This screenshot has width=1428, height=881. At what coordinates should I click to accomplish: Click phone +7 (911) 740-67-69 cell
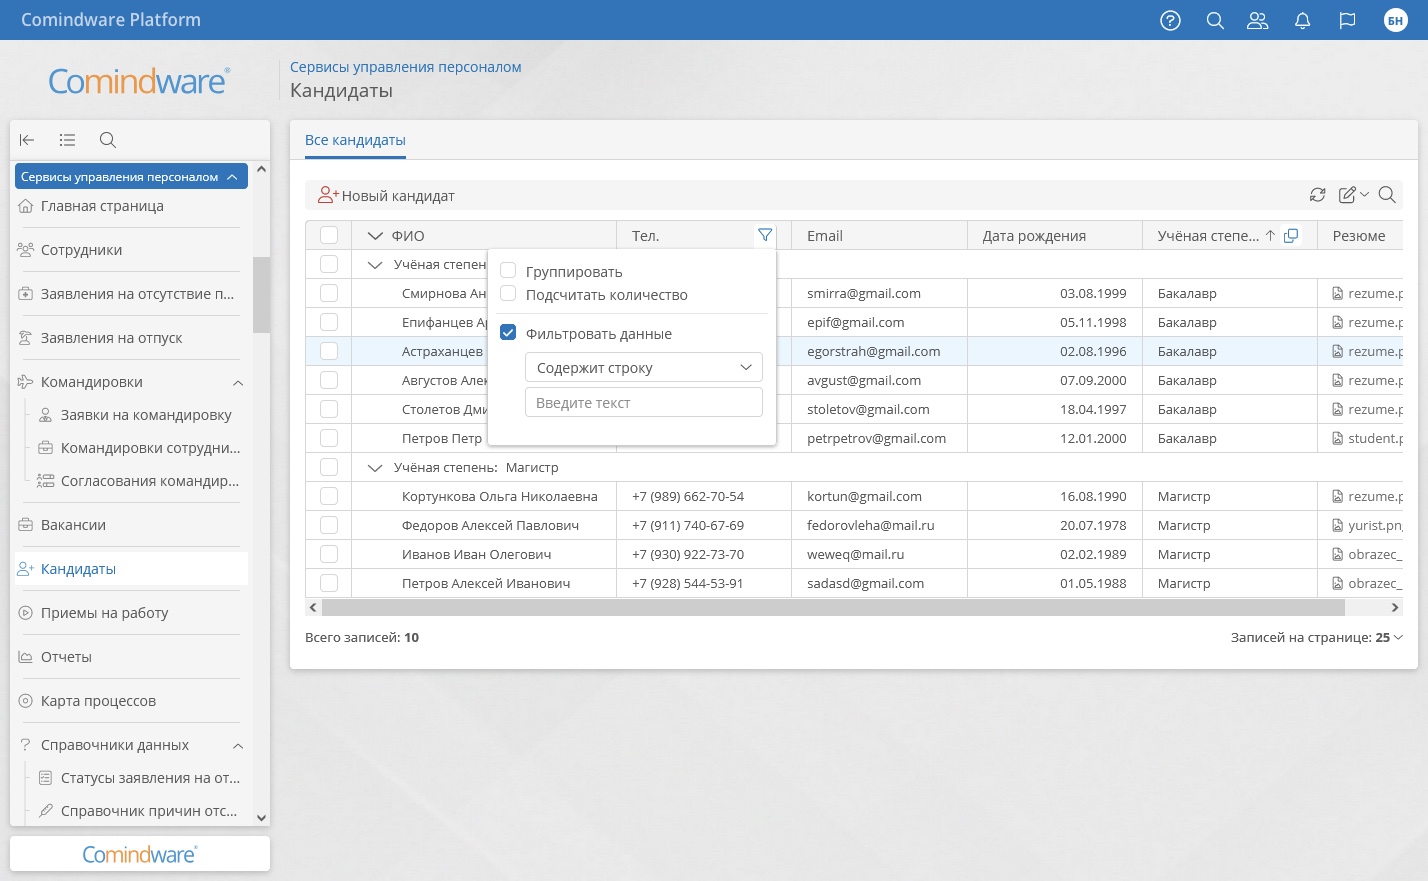point(704,525)
